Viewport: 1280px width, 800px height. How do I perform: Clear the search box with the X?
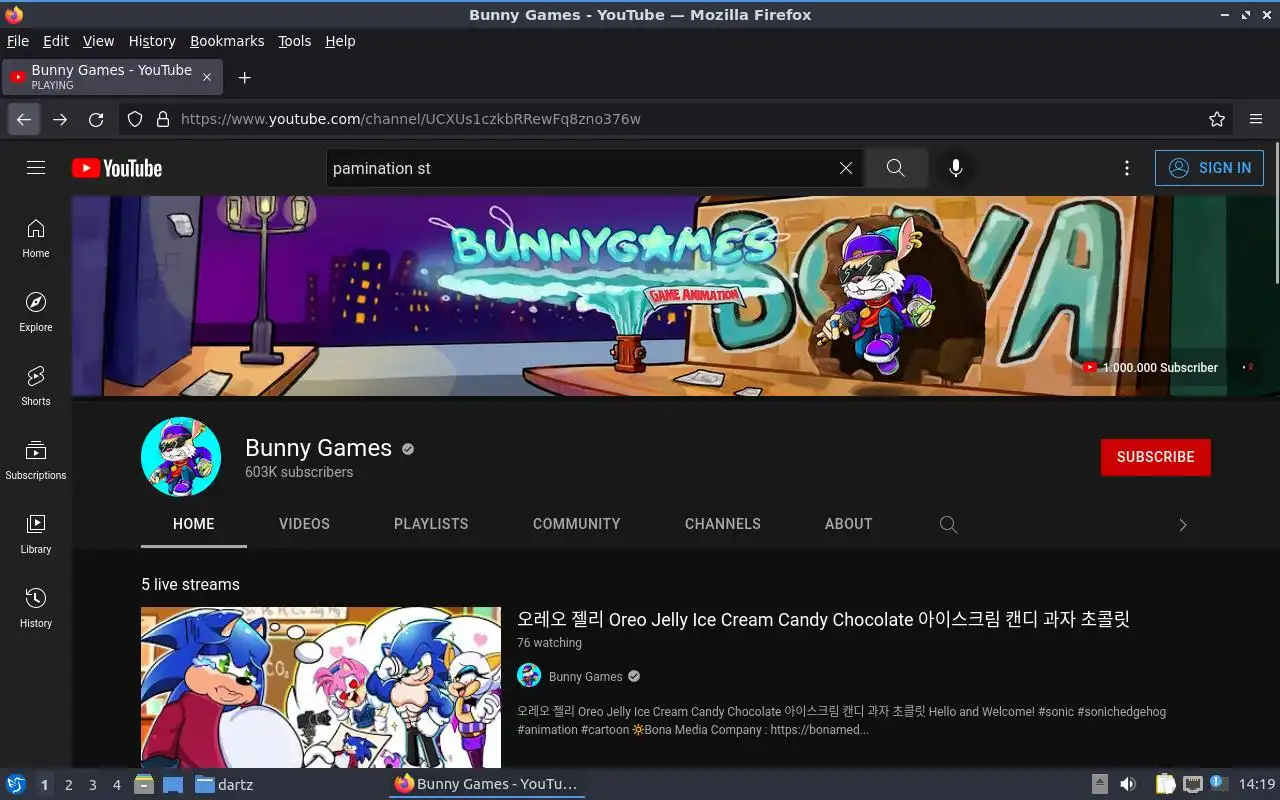[846, 168]
